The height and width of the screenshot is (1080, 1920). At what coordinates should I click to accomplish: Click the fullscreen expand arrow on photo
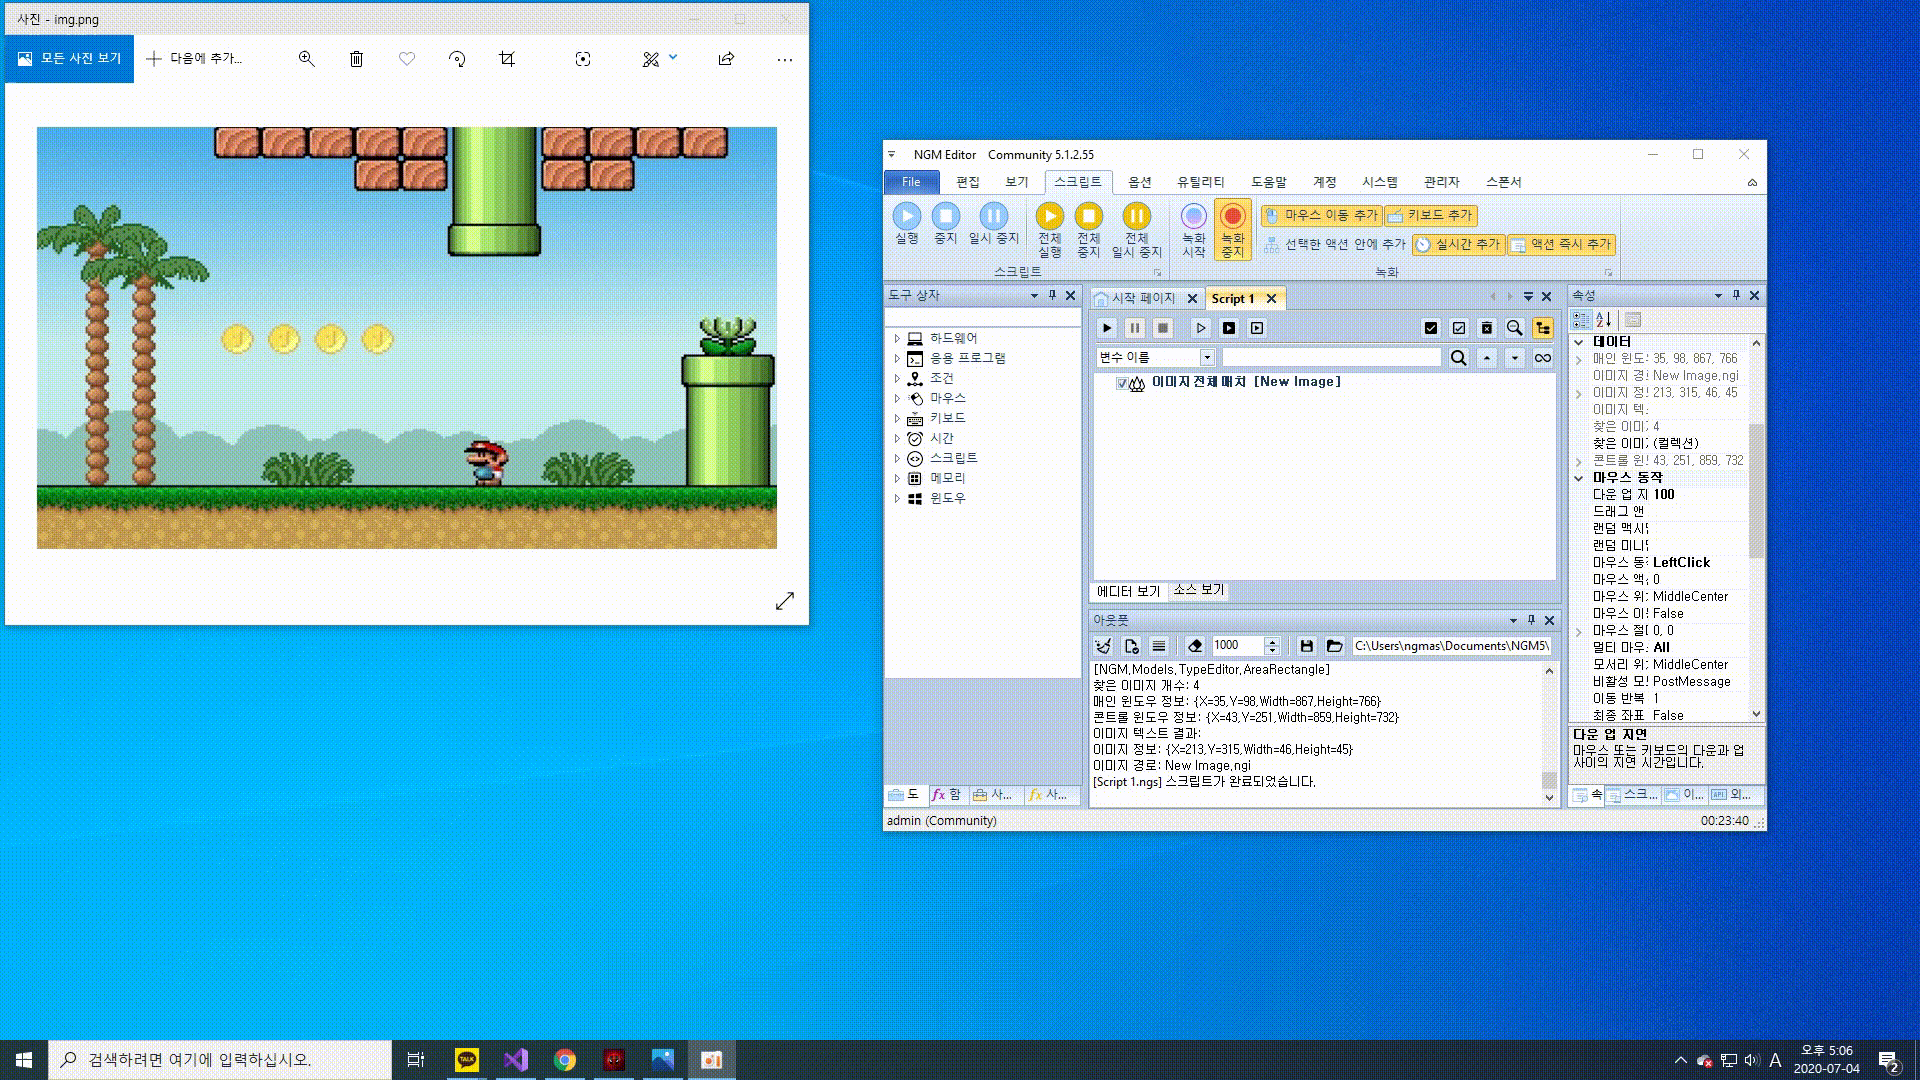(785, 600)
